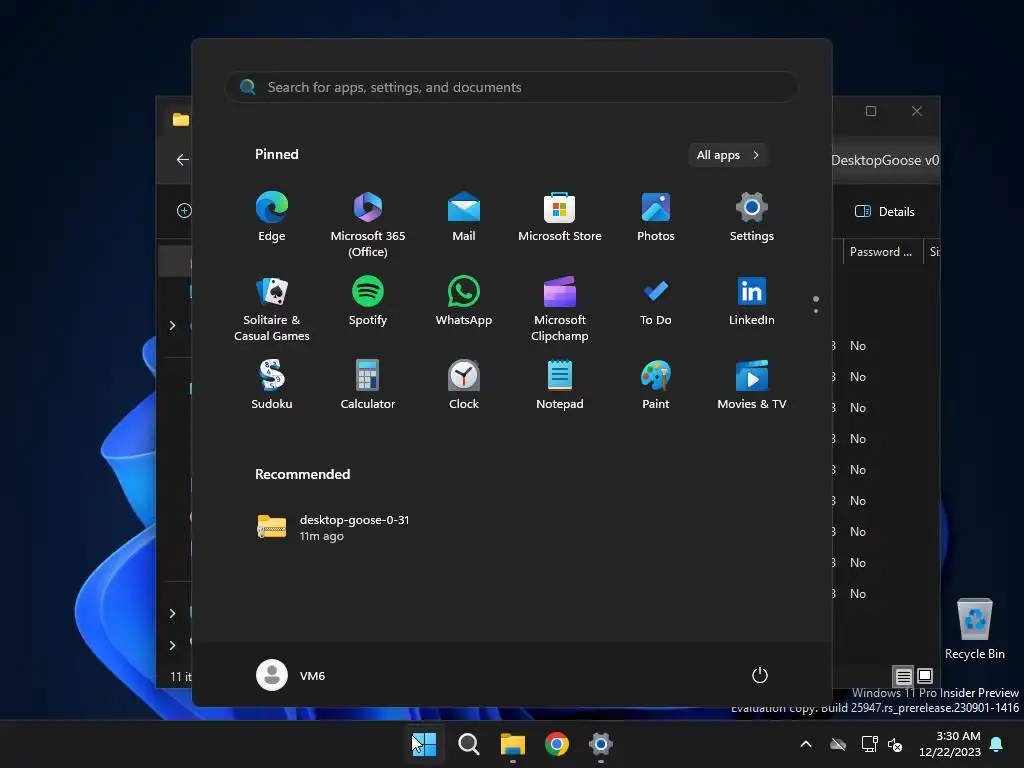Launch WhatsApp

click(464, 301)
